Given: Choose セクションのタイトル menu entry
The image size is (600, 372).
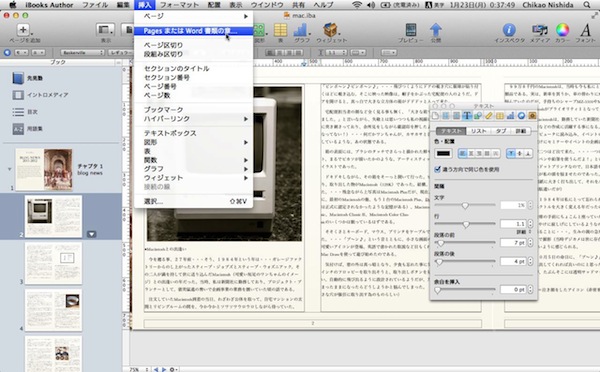Looking at the screenshot, I should pyautogui.click(x=193, y=69).
